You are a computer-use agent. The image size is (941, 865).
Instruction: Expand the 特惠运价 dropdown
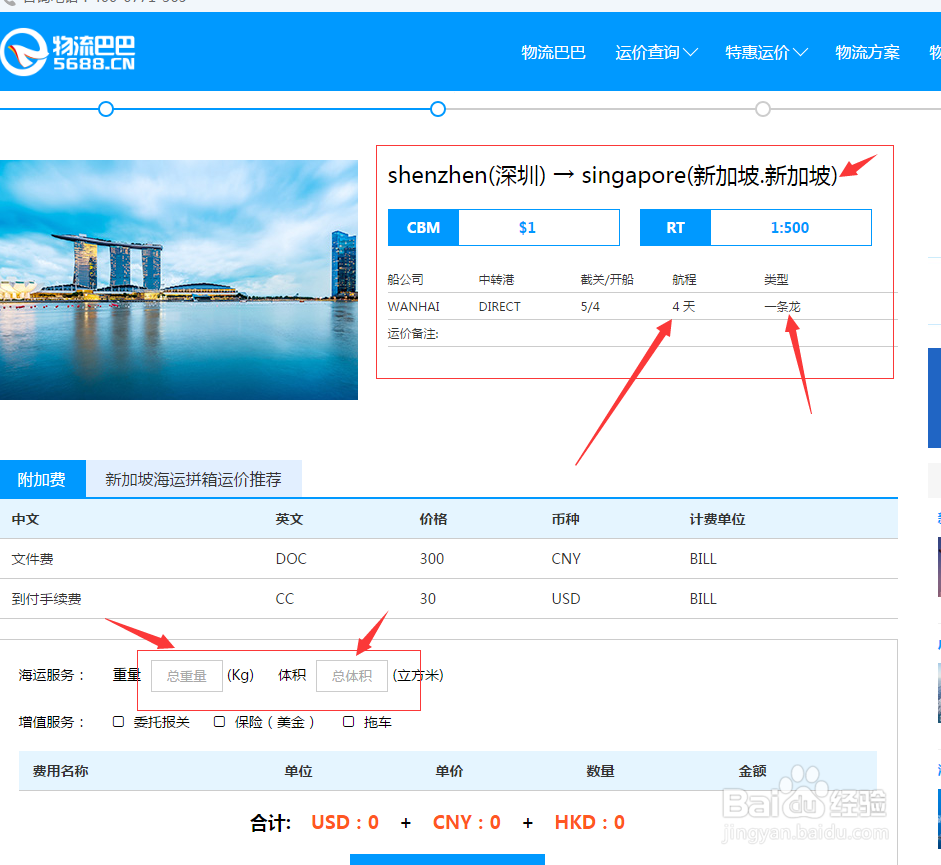tap(765, 52)
